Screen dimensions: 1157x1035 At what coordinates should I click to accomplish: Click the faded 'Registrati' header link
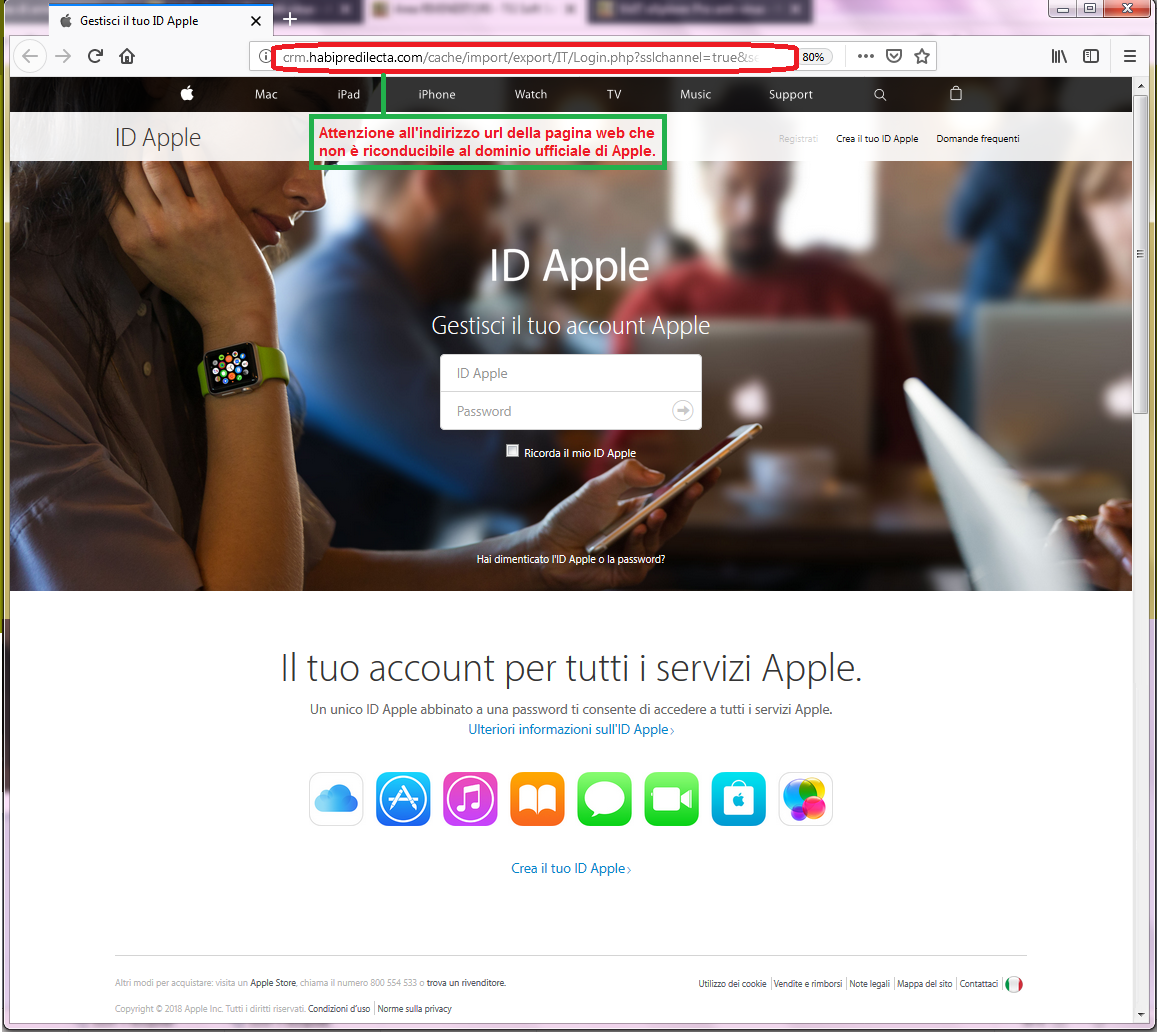tap(798, 139)
